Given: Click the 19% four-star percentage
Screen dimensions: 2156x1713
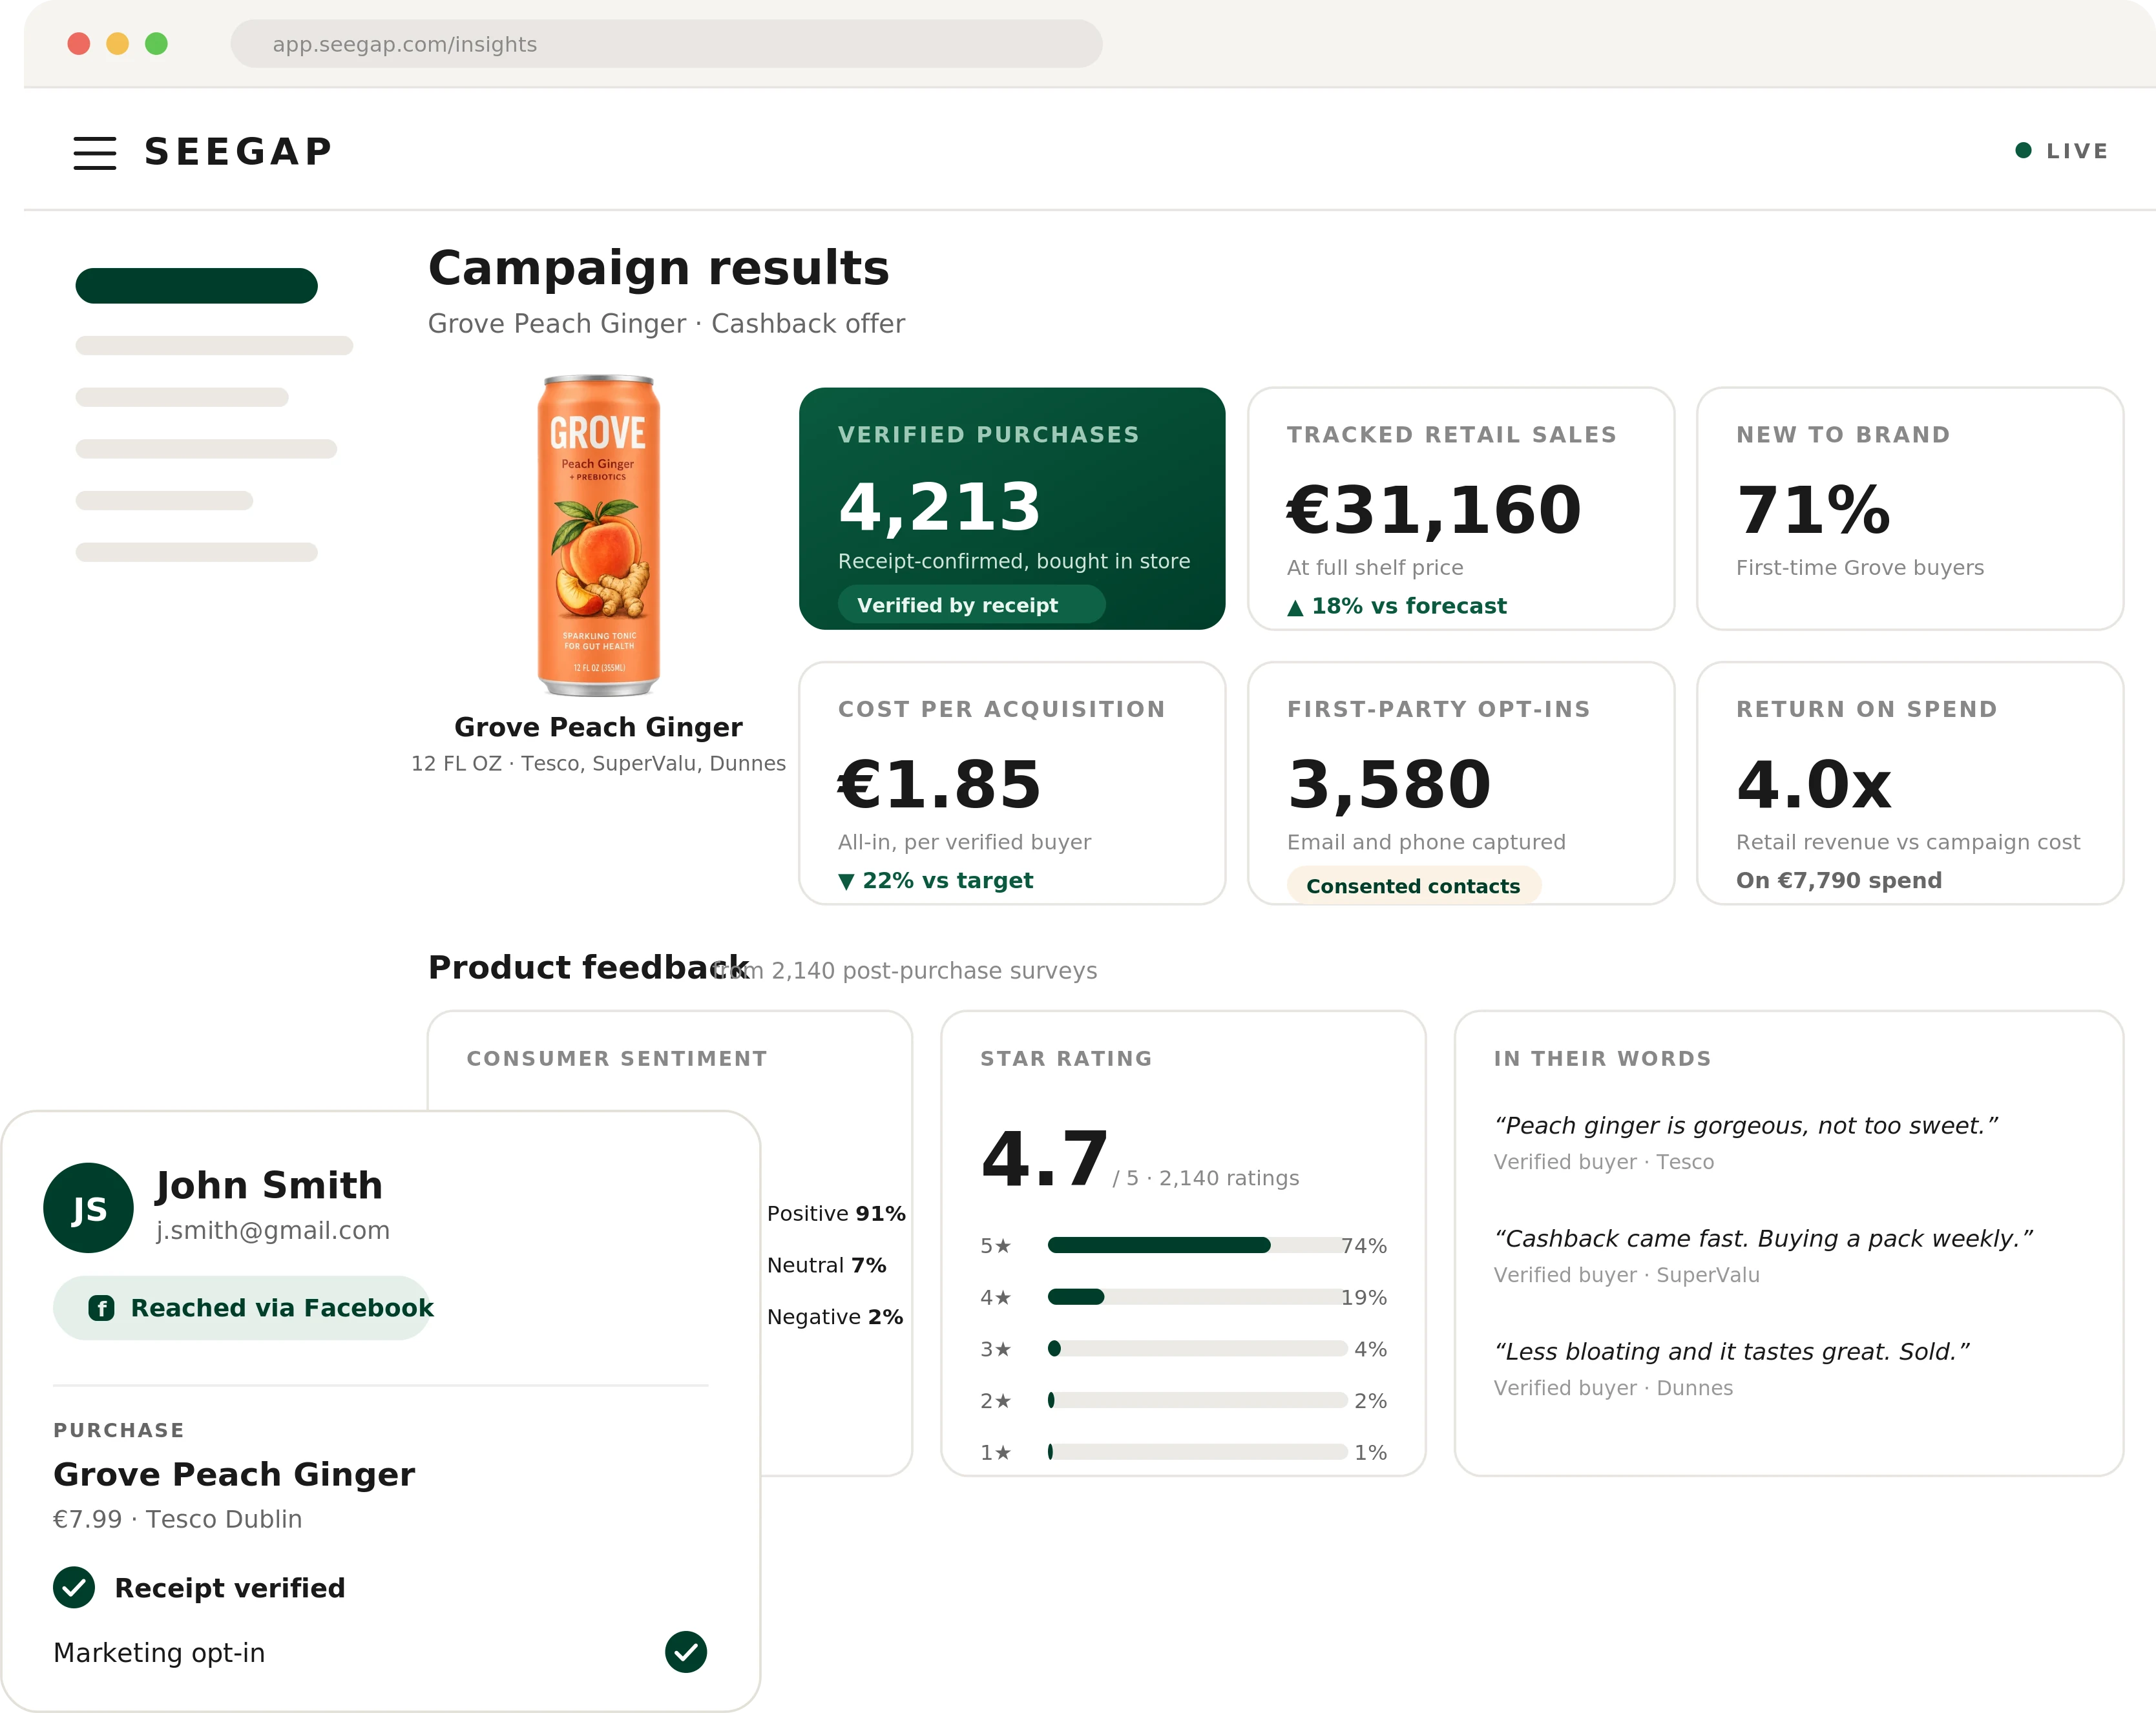Looking at the screenshot, I should [x=1363, y=1298].
